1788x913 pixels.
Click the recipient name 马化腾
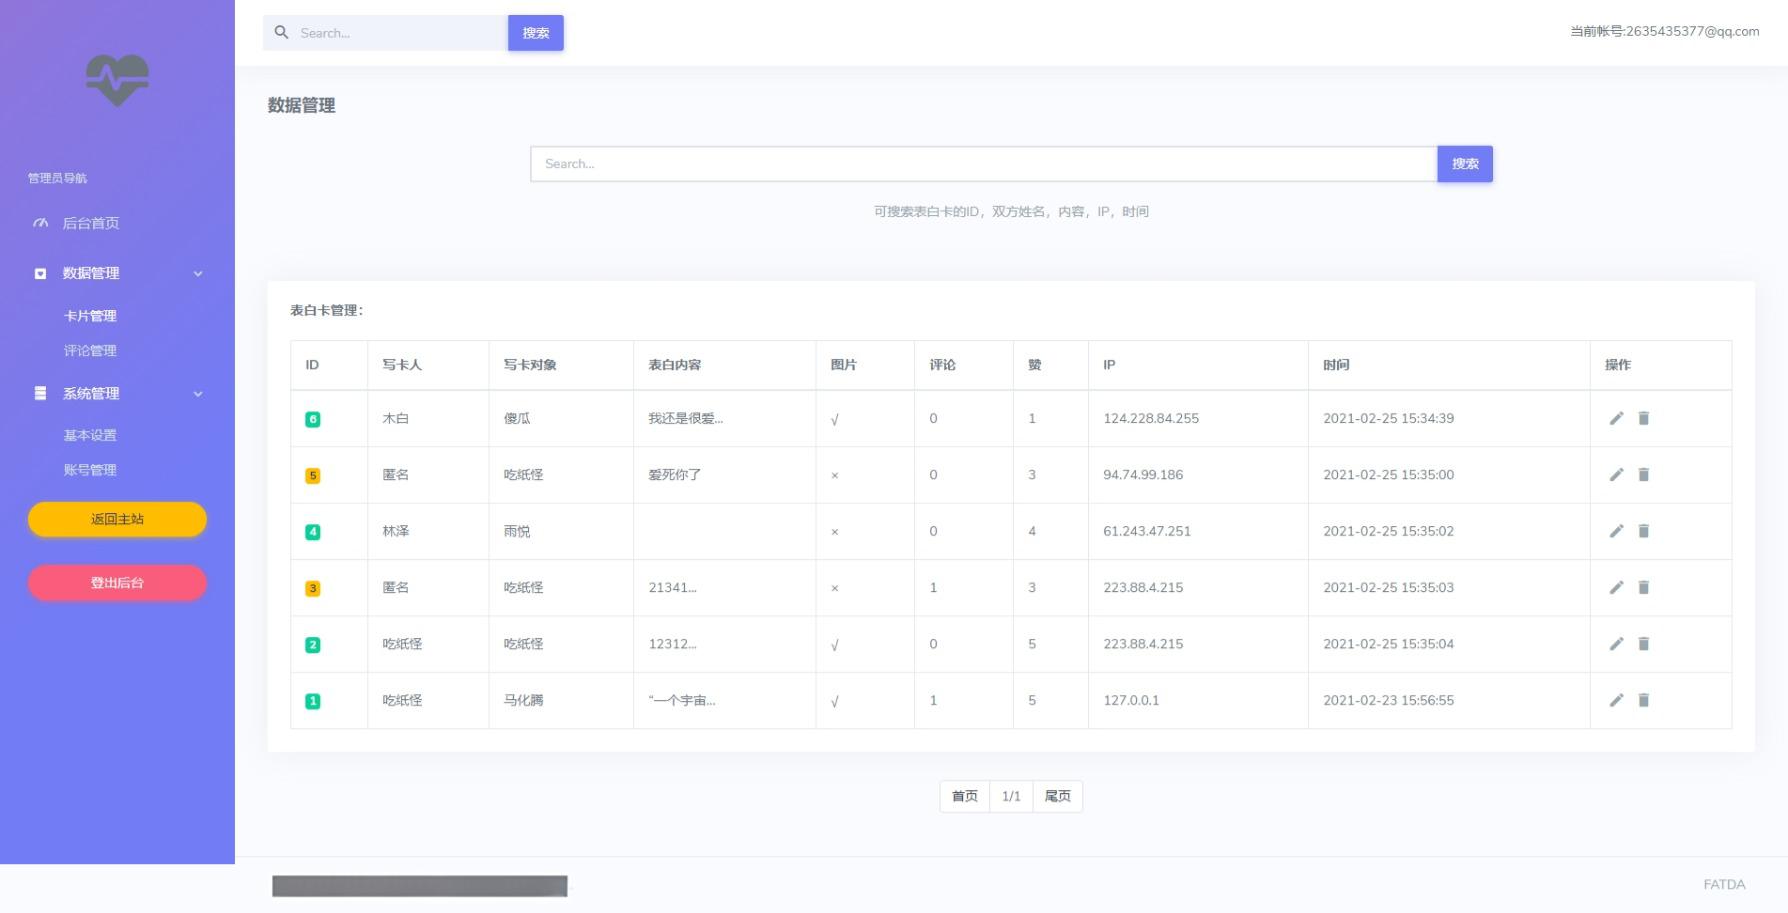click(x=523, y=700)
